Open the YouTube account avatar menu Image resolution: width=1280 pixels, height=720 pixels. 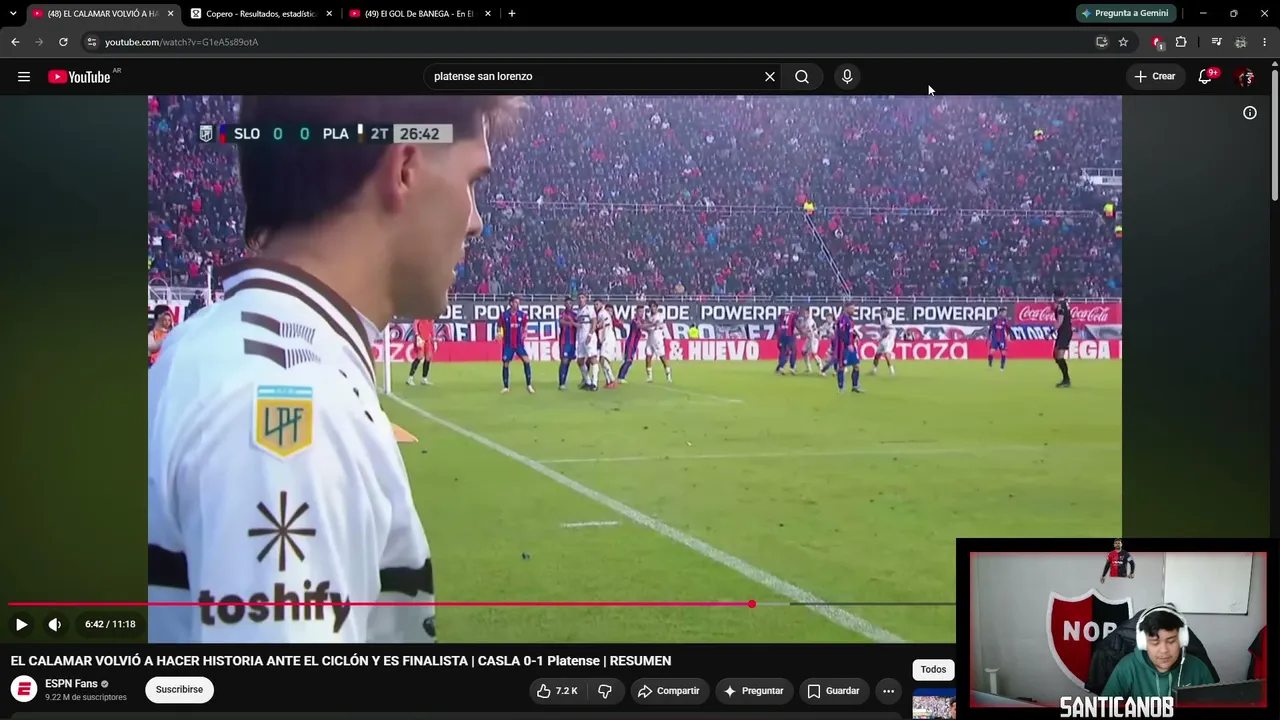[x=1245, y=77]
